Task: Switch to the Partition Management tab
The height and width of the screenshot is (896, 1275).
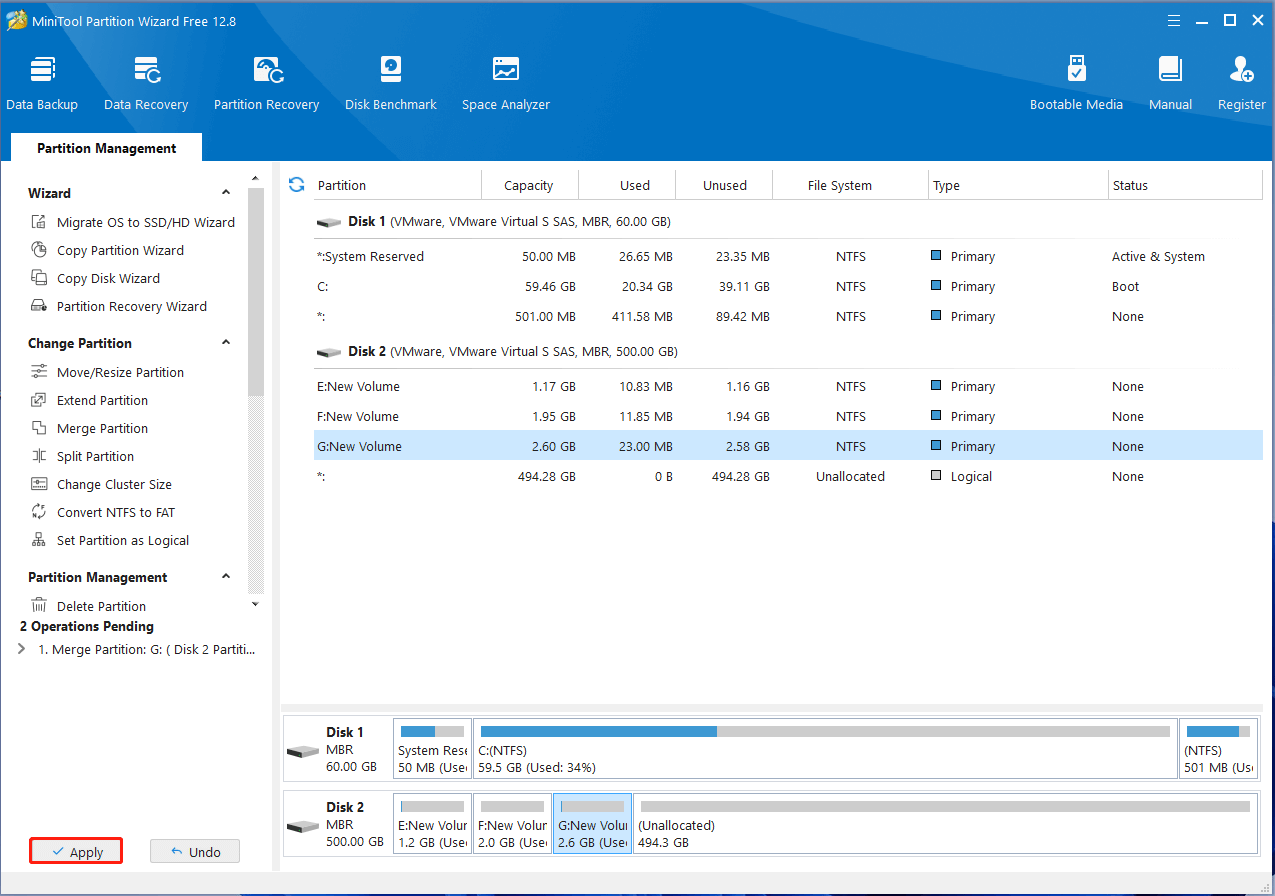Action: click(107, 148)
